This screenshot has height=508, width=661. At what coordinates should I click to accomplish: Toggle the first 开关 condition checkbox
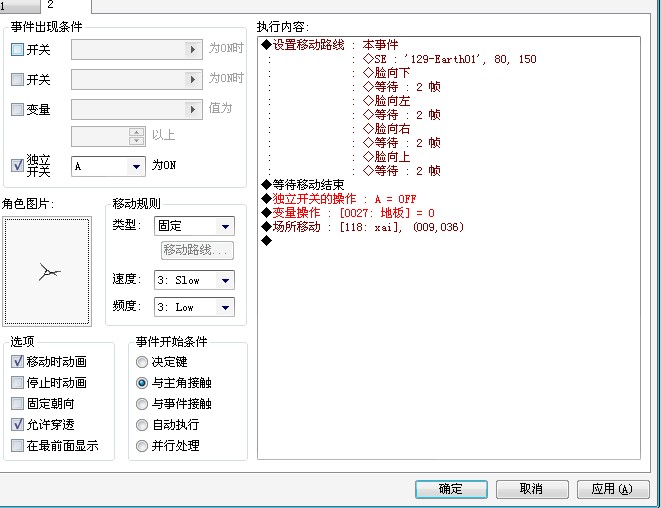click(17, 50)
